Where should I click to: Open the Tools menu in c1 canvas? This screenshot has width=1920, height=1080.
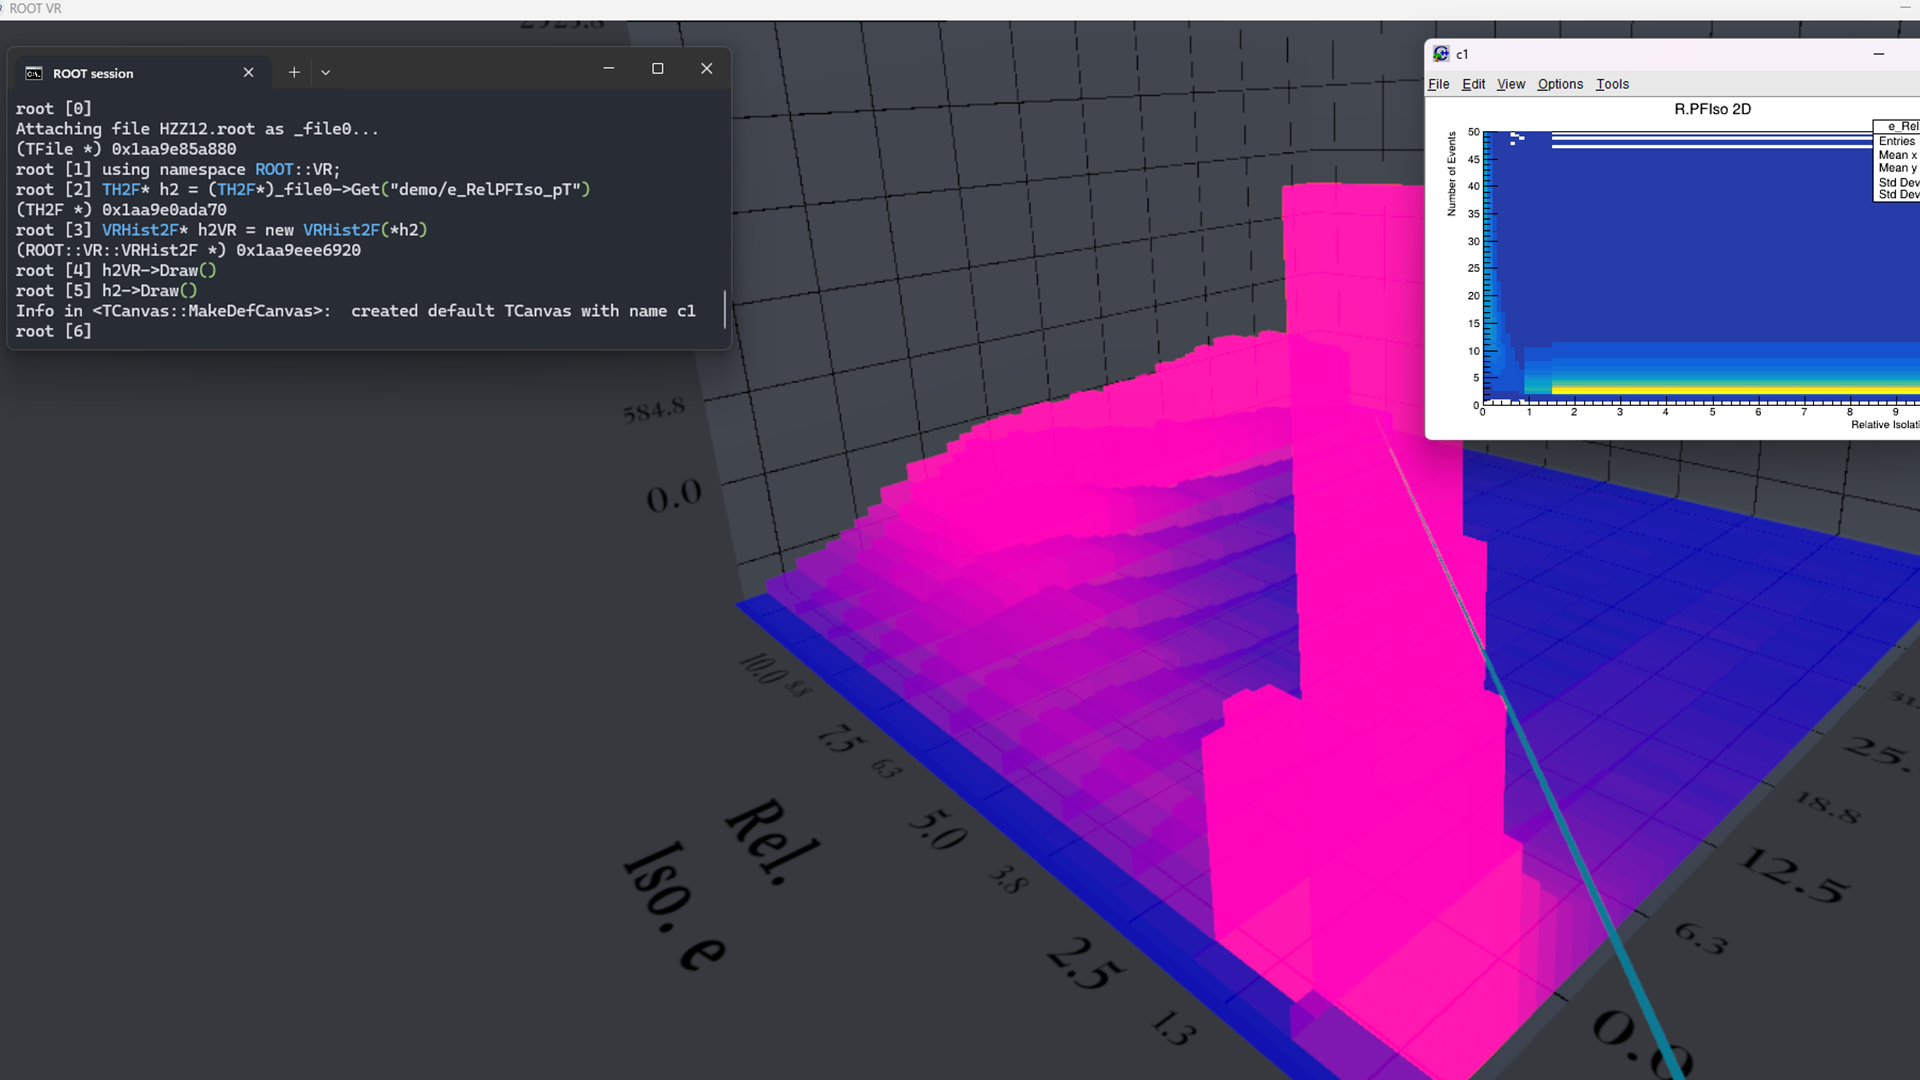pyautogui.click(x=1612, y=84)
